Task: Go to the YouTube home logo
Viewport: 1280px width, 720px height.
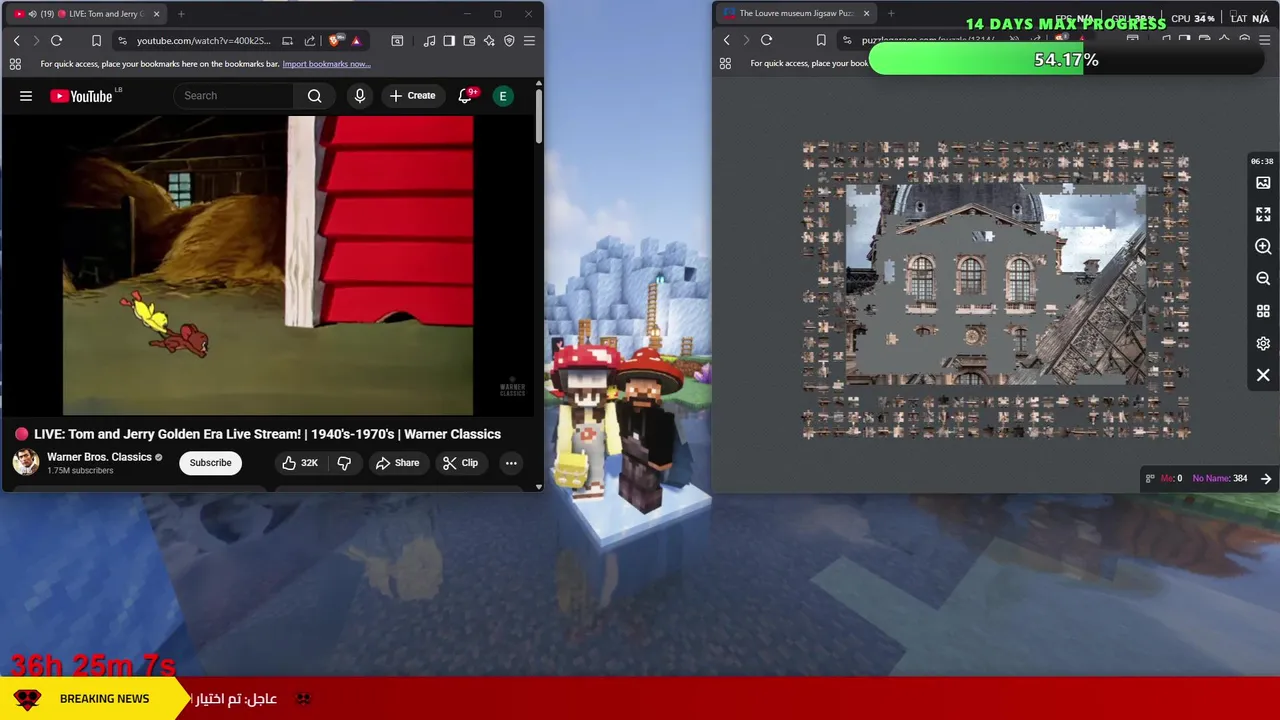Action: tap(81, 96)
